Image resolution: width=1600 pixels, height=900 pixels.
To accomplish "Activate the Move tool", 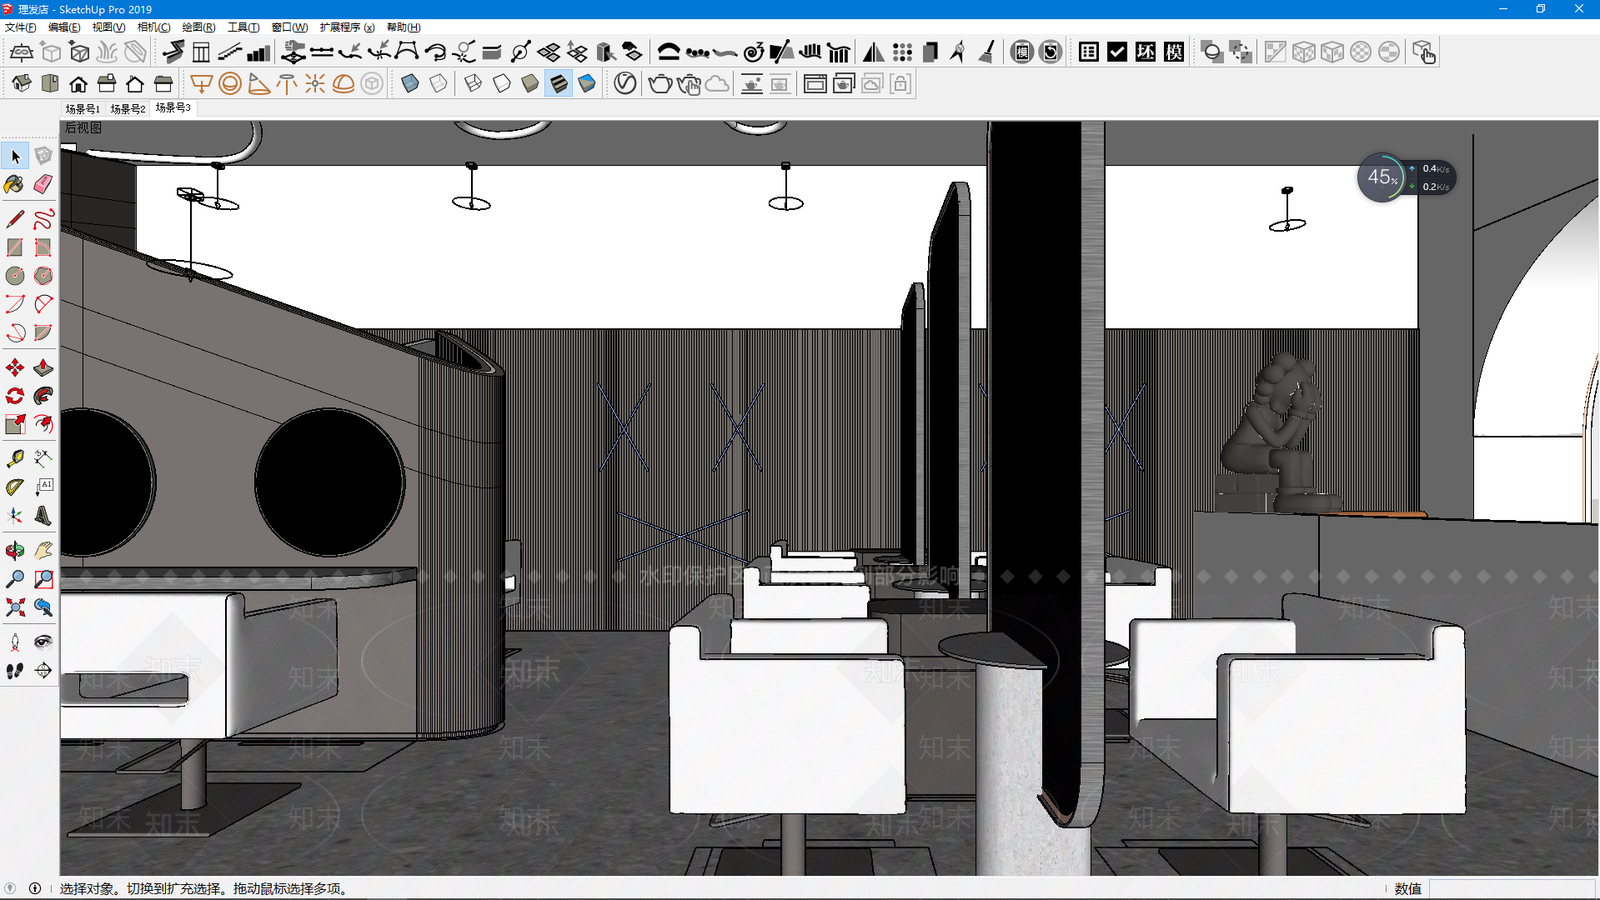I will (x=15, y=368).
